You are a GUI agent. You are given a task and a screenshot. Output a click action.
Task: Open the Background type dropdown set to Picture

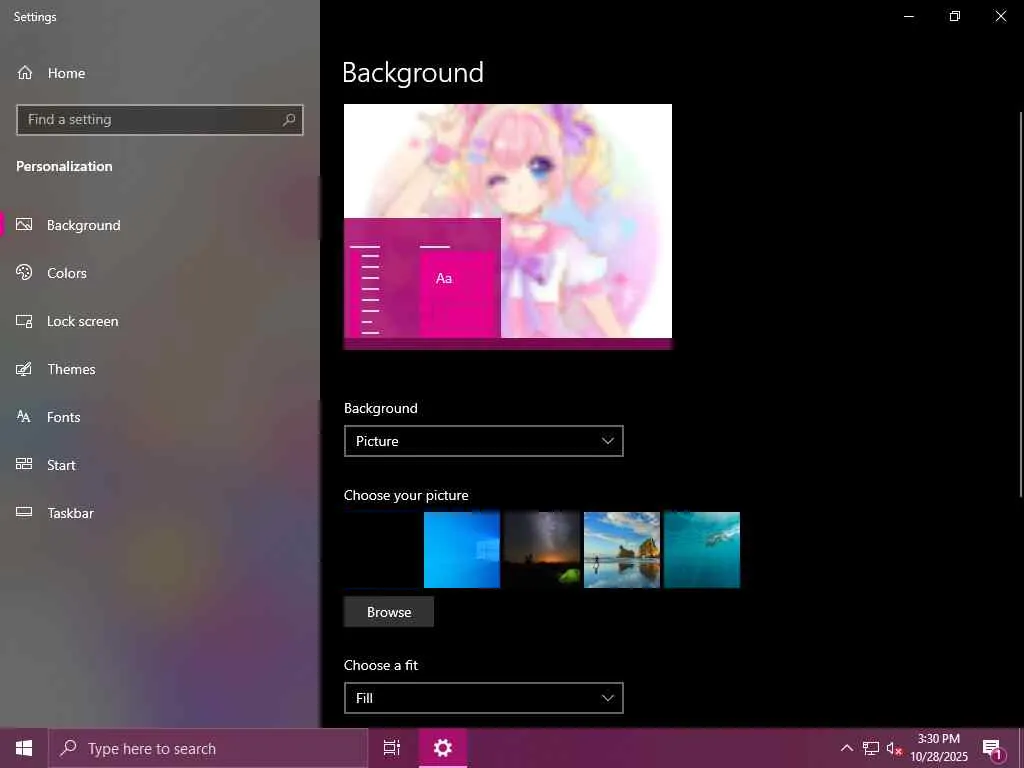(484, 441)
